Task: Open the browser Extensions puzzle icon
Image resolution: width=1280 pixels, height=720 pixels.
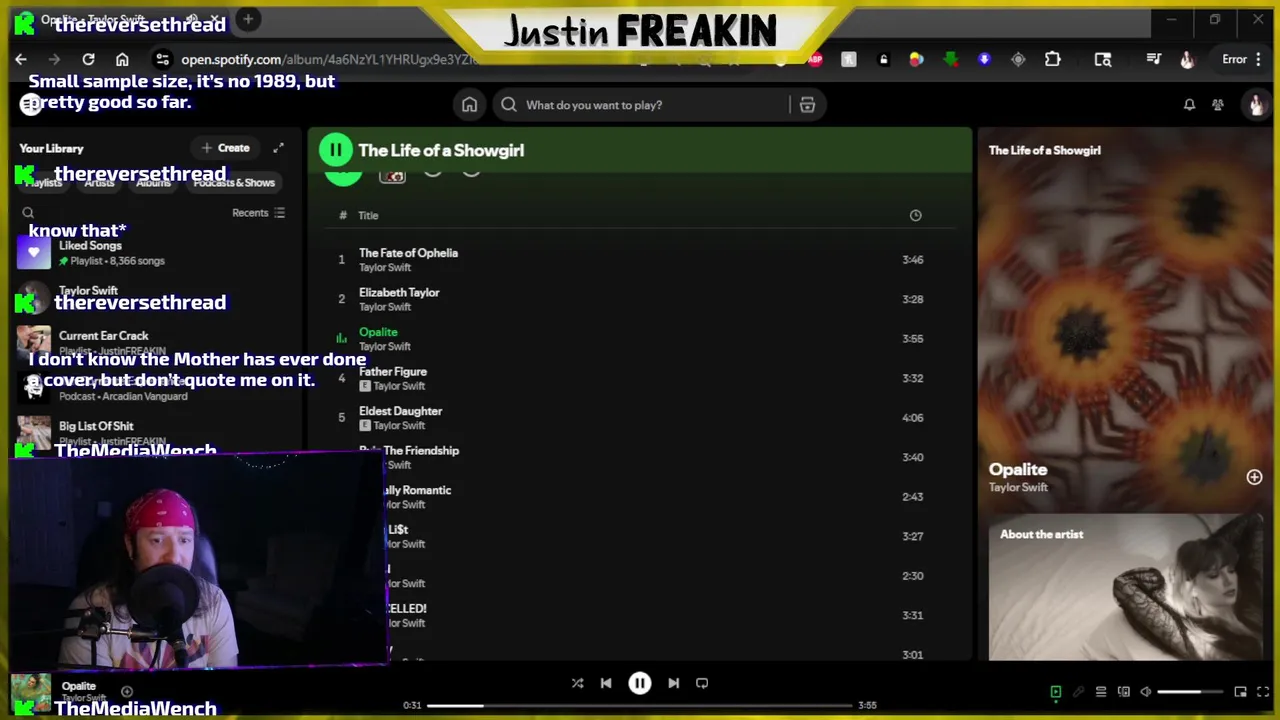Action: click(x=1053, y=59)
